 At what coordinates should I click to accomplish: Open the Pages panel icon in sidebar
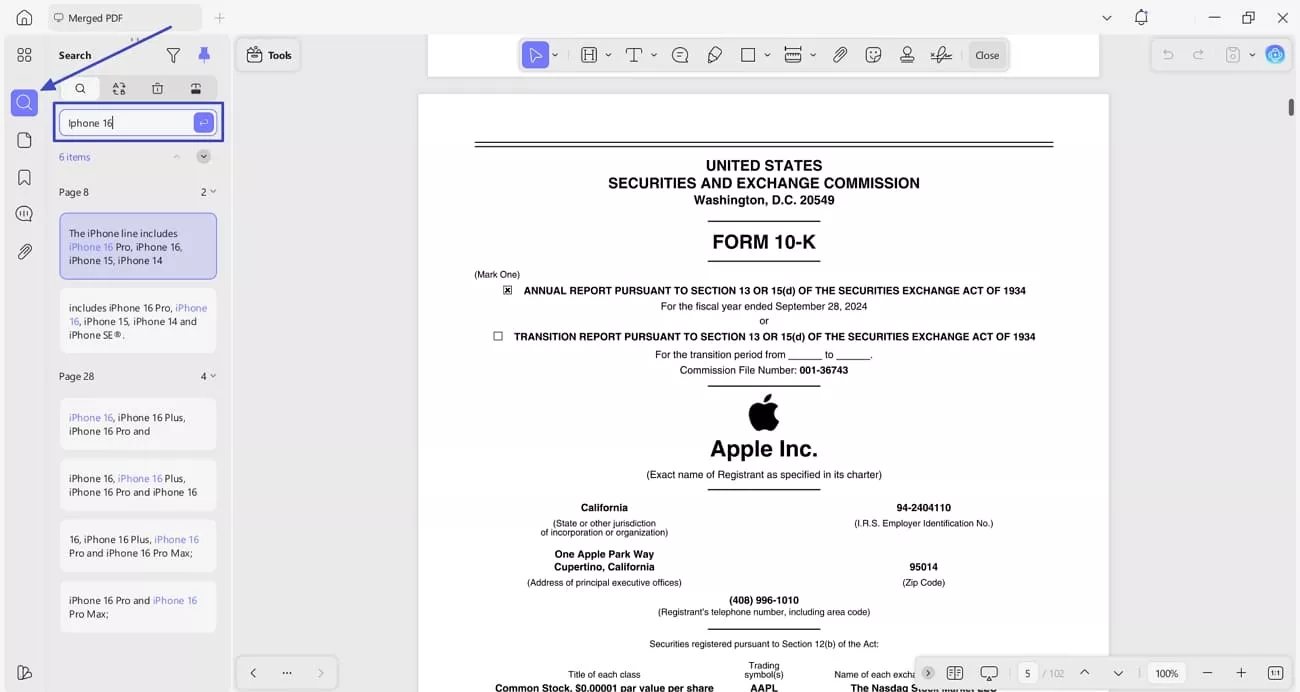click(24, 140)
